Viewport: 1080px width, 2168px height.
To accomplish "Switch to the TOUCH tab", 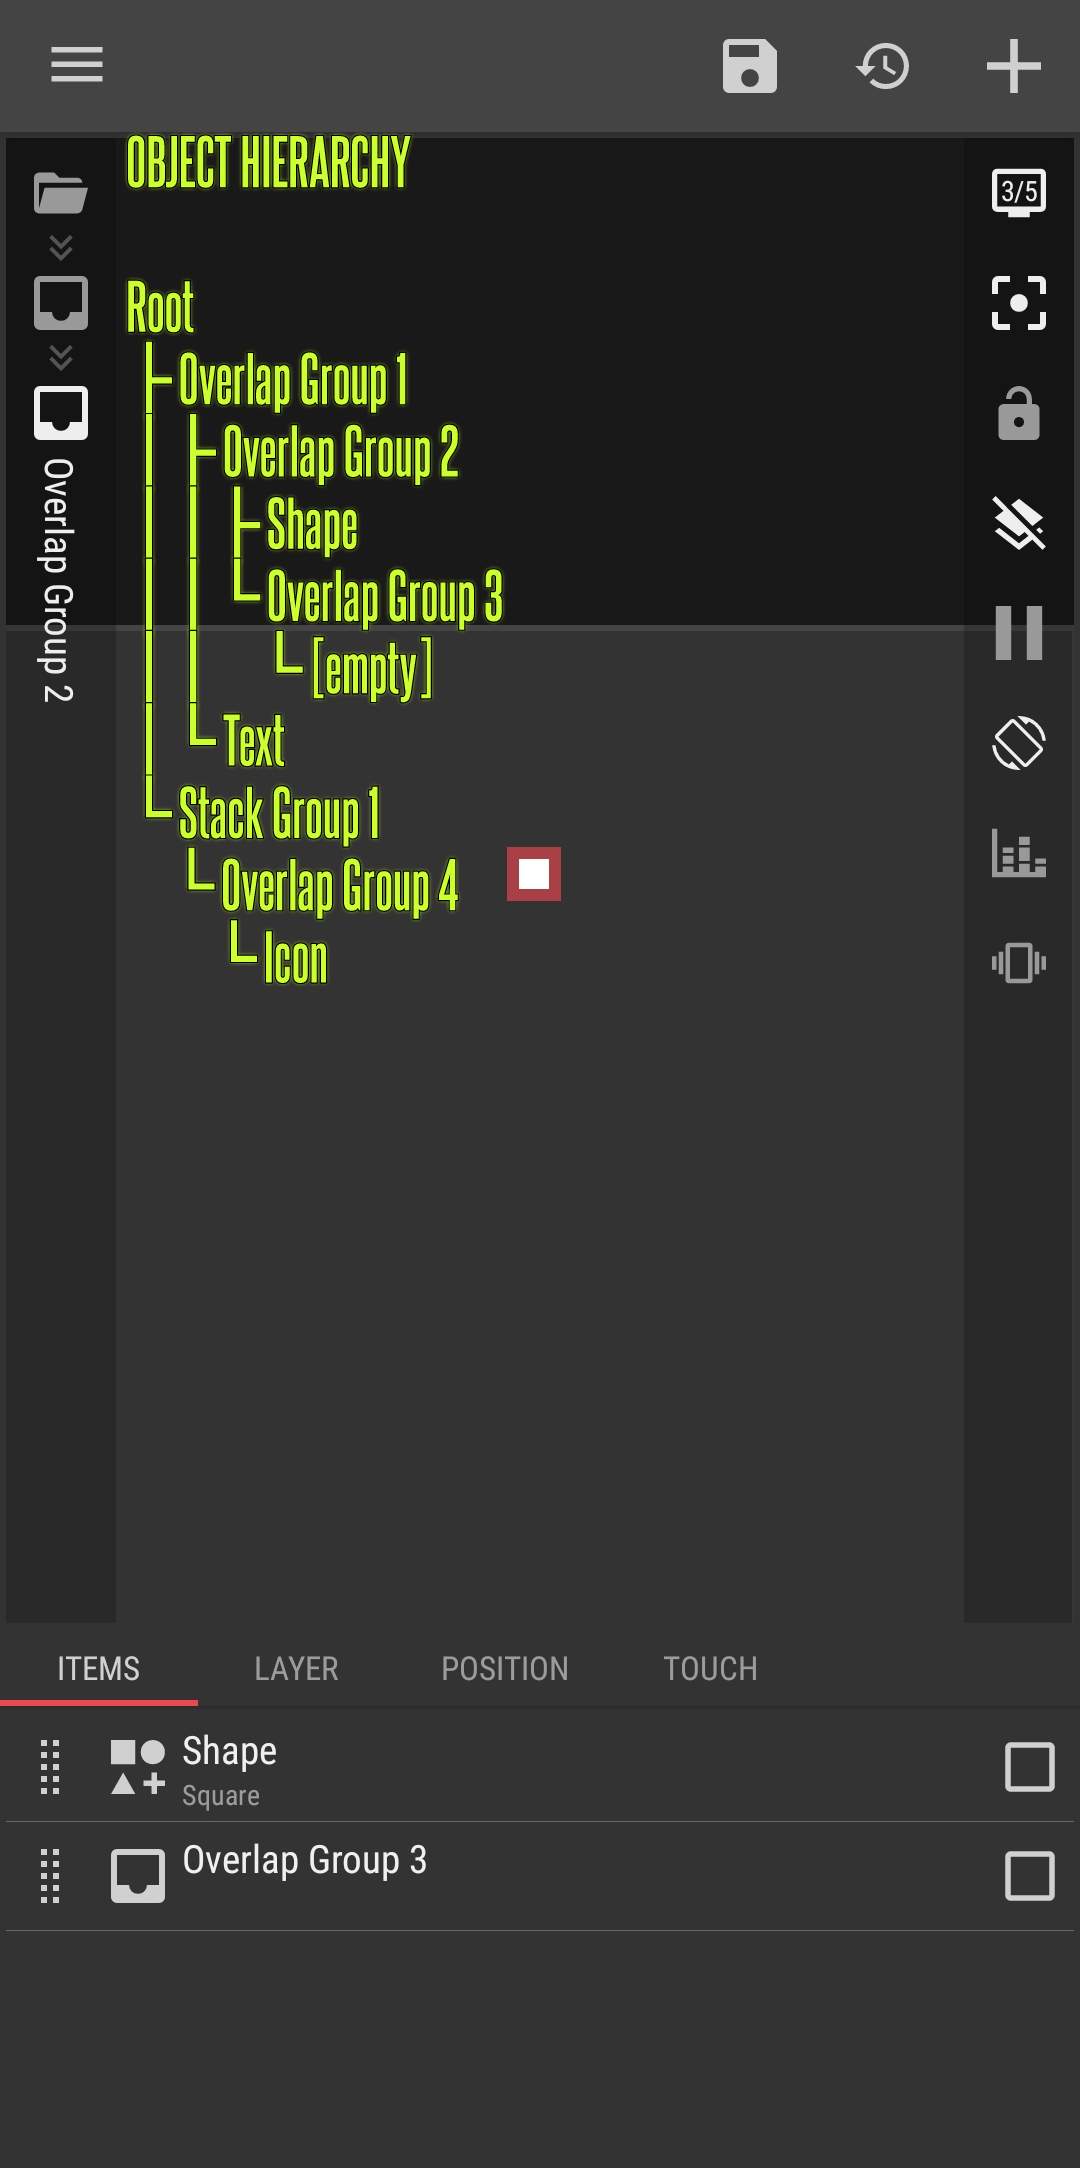I will pos(710,1669).
